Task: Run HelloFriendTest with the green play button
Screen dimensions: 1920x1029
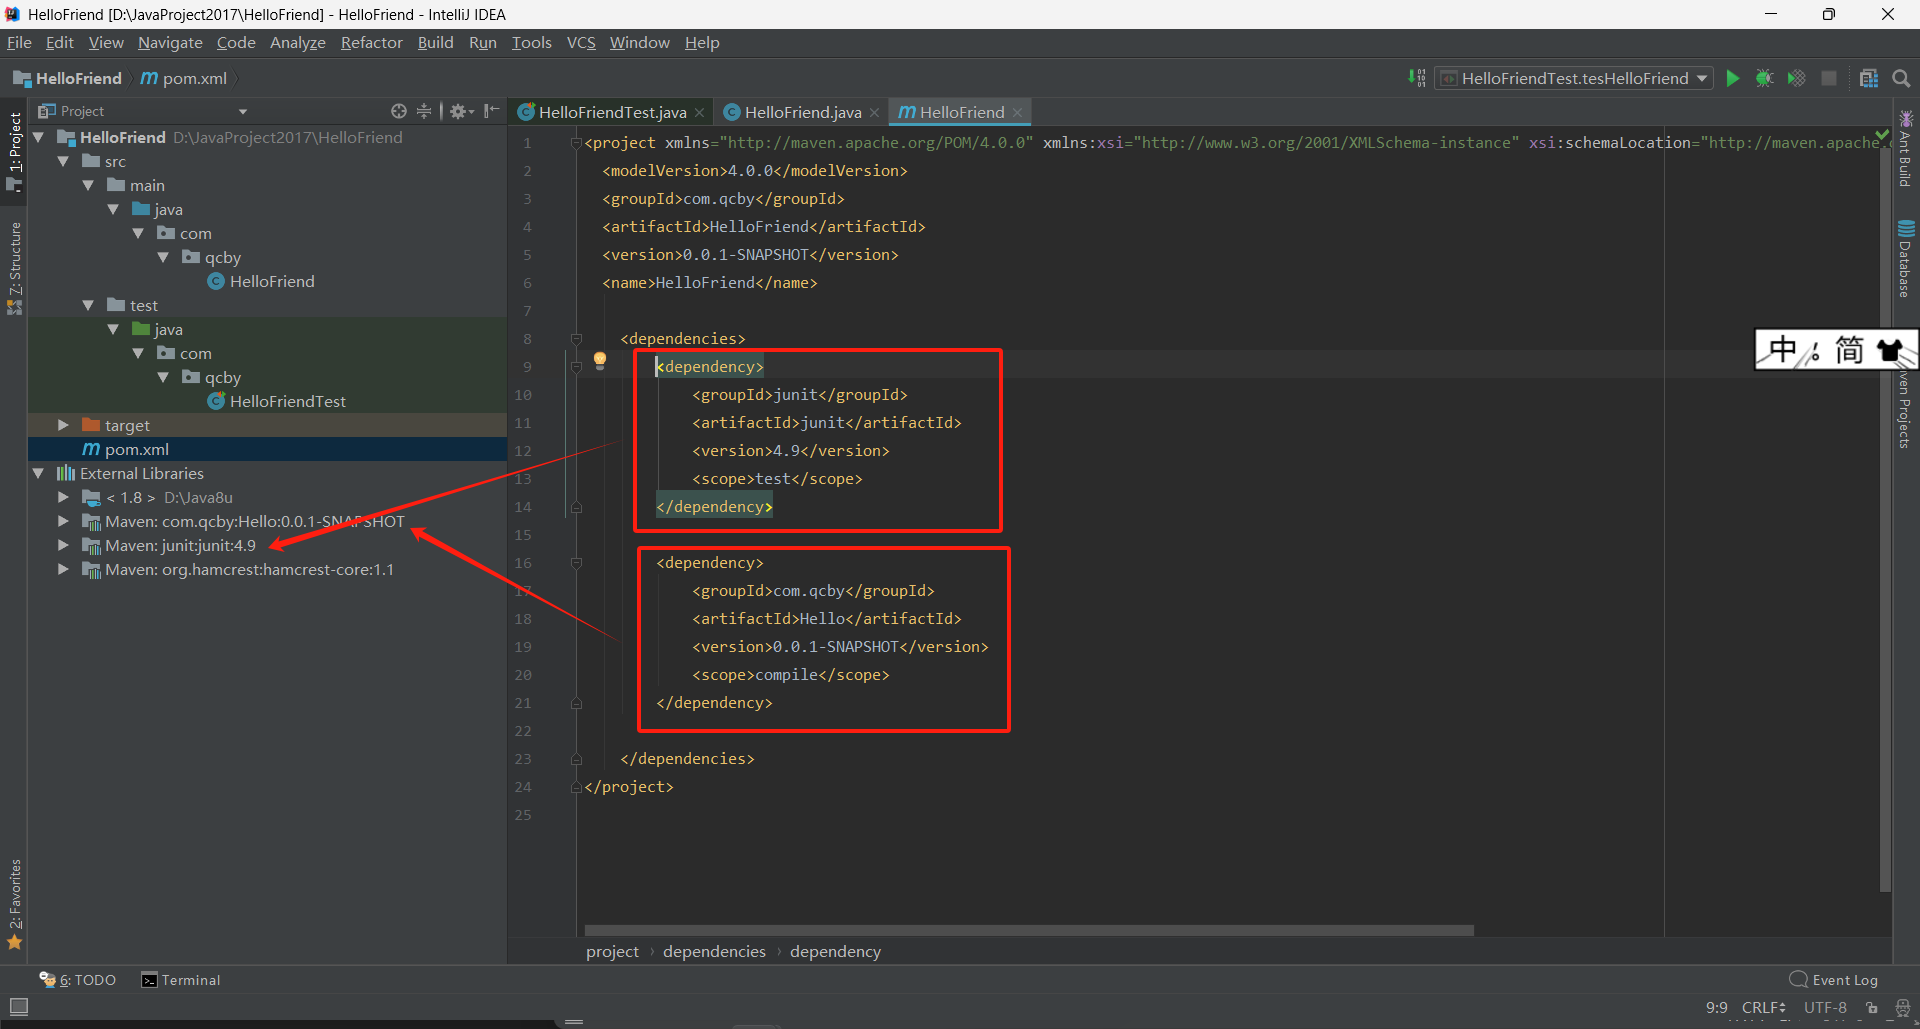Action: [x=1733, y=78]
